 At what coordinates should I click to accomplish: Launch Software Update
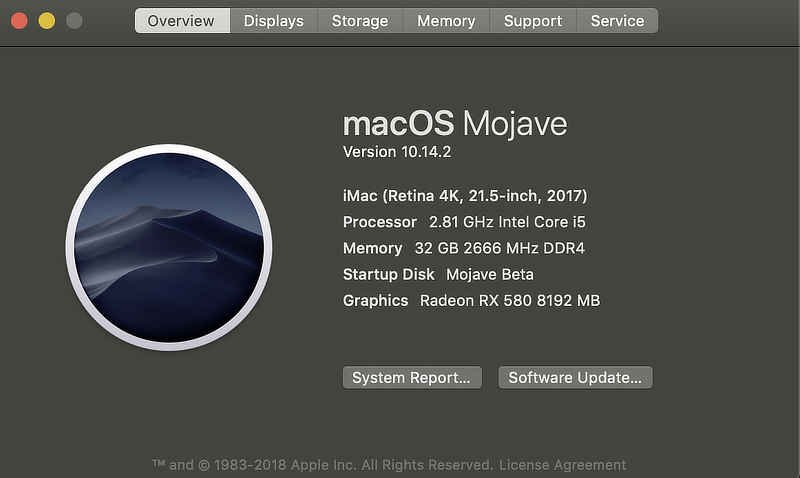(x=576, y=378)
